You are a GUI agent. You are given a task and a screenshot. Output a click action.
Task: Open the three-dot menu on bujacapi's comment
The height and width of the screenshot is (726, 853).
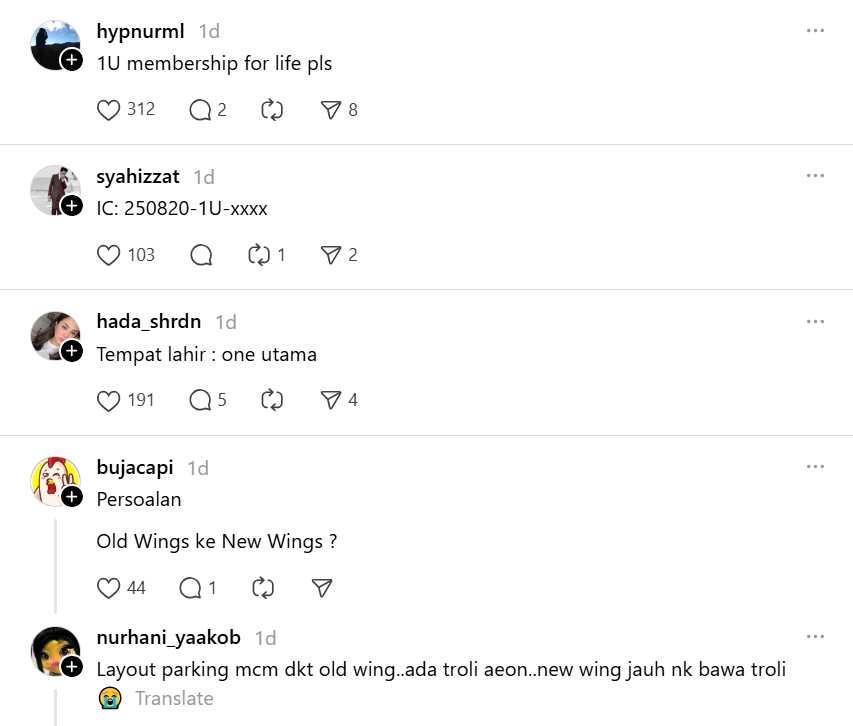click(815, 467)
